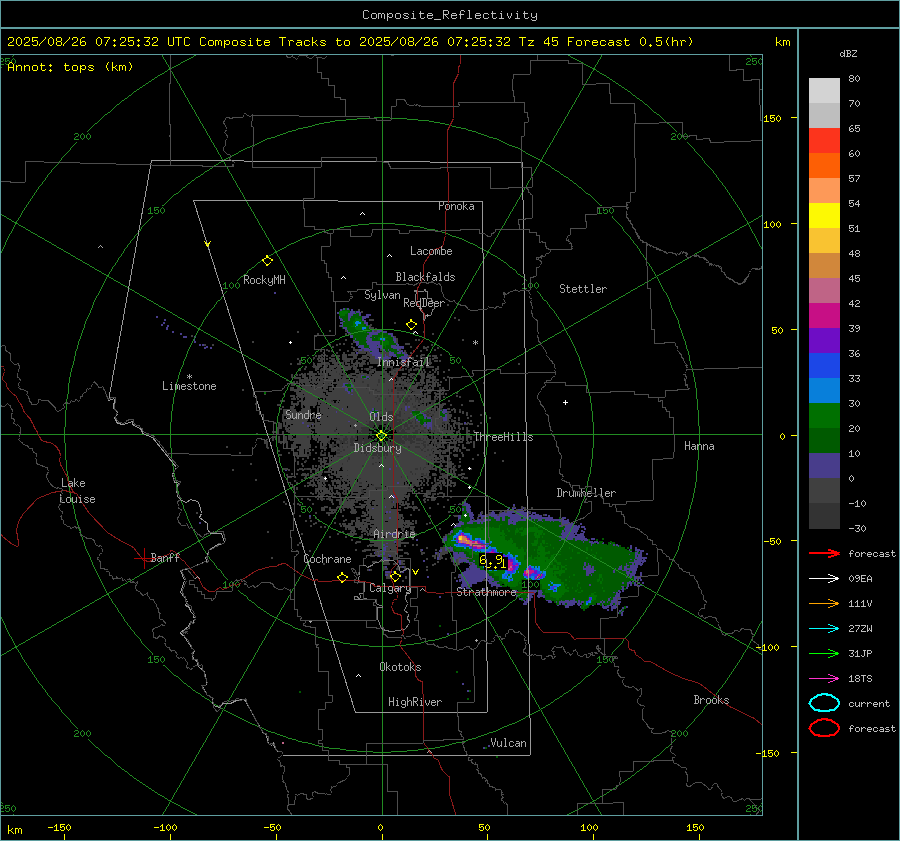Click the Hanna city label
The image size is (900, 841).
[x=699, y=446]
